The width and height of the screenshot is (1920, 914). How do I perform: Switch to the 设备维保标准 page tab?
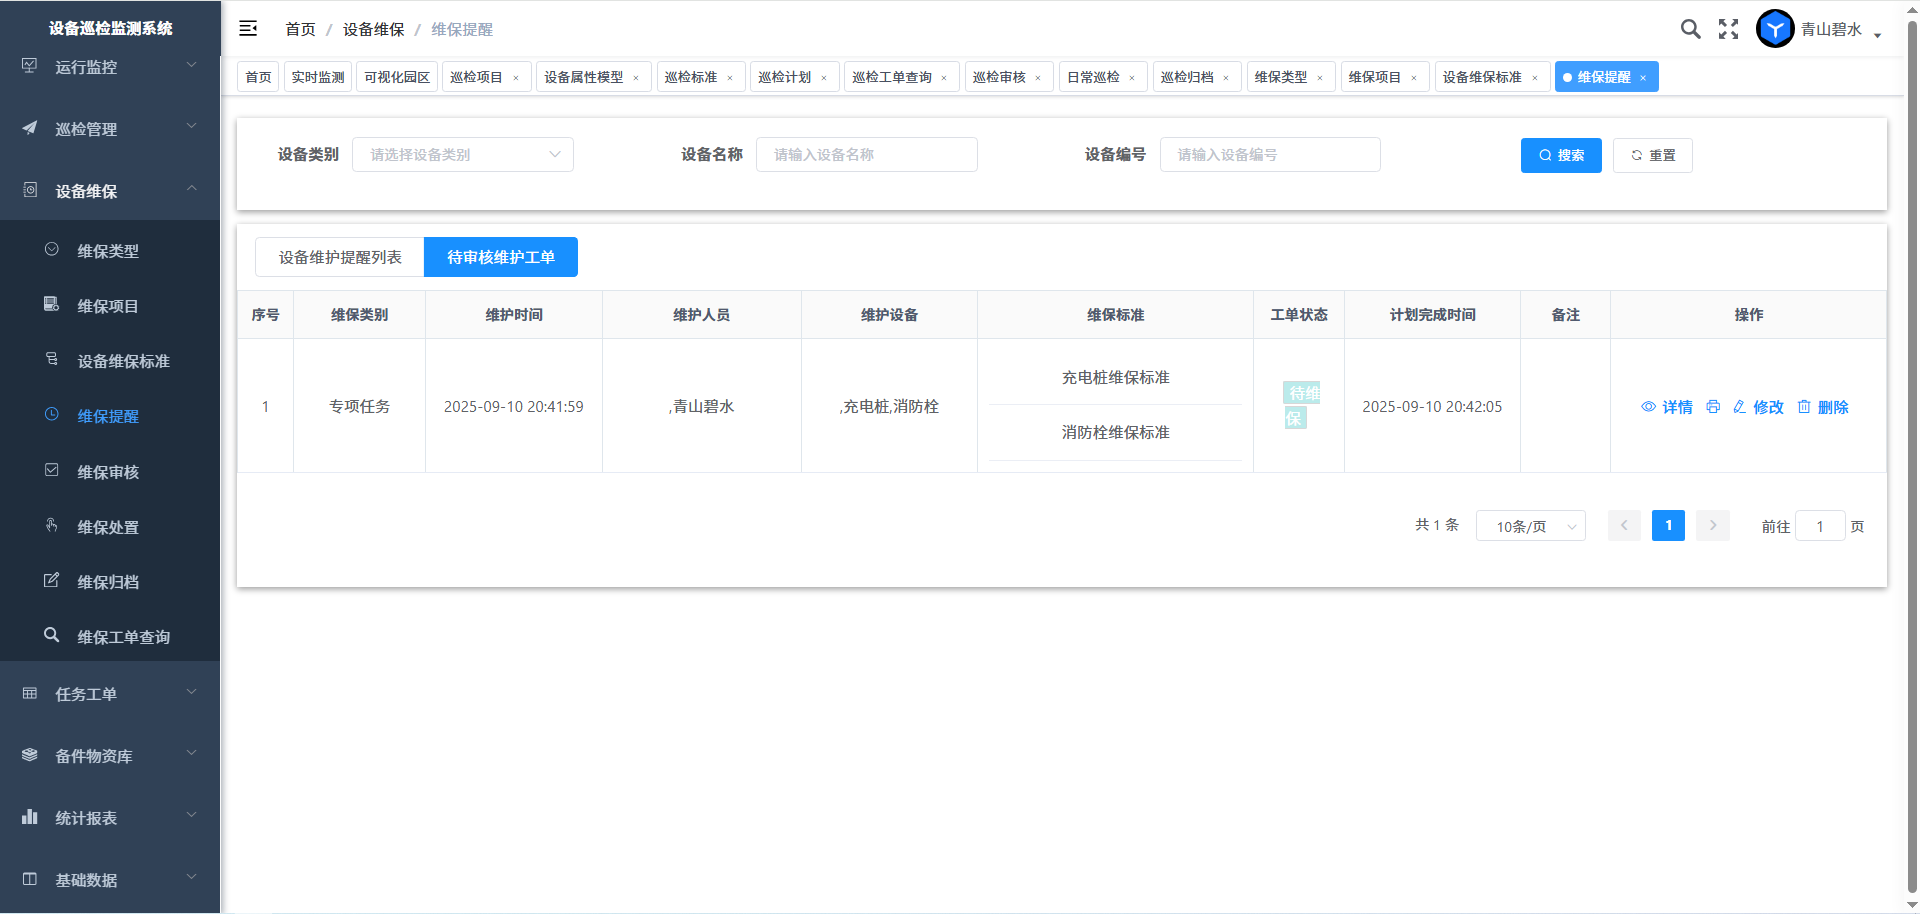click(x=1481, y=77)
